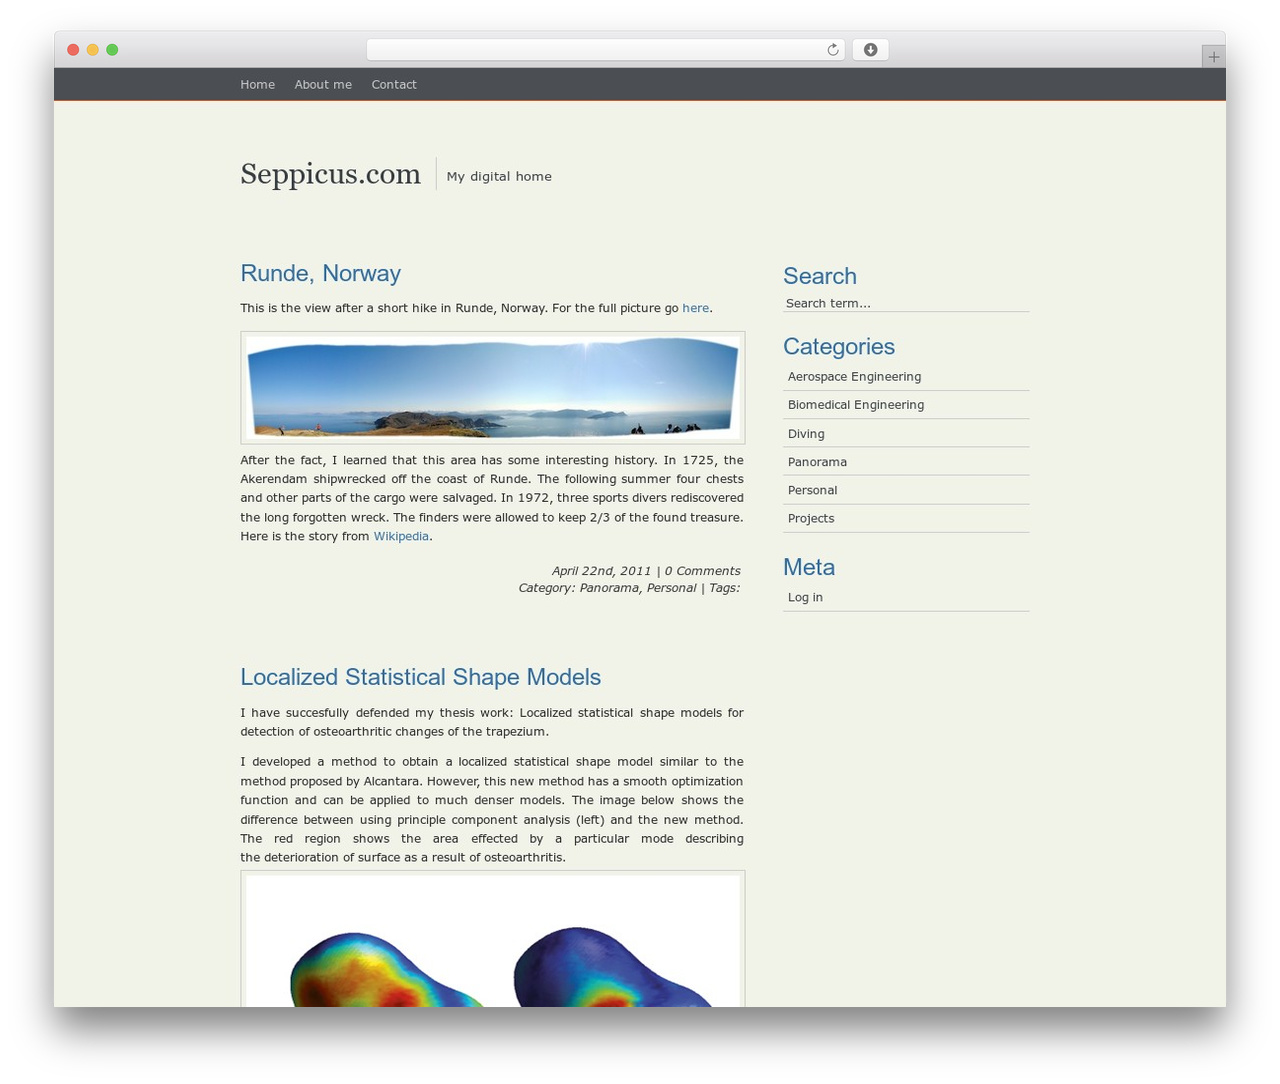This screenshot has width=1280, height=1084.
Task: Click the green maximize window button
Action: (x=112, y=50)
